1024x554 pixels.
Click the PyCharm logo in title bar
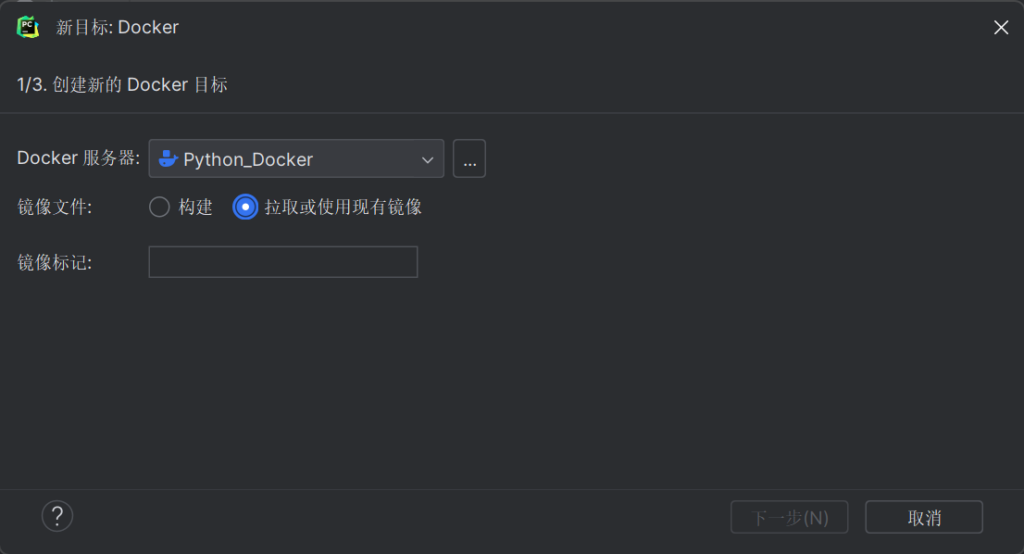[x=28, y=27]
